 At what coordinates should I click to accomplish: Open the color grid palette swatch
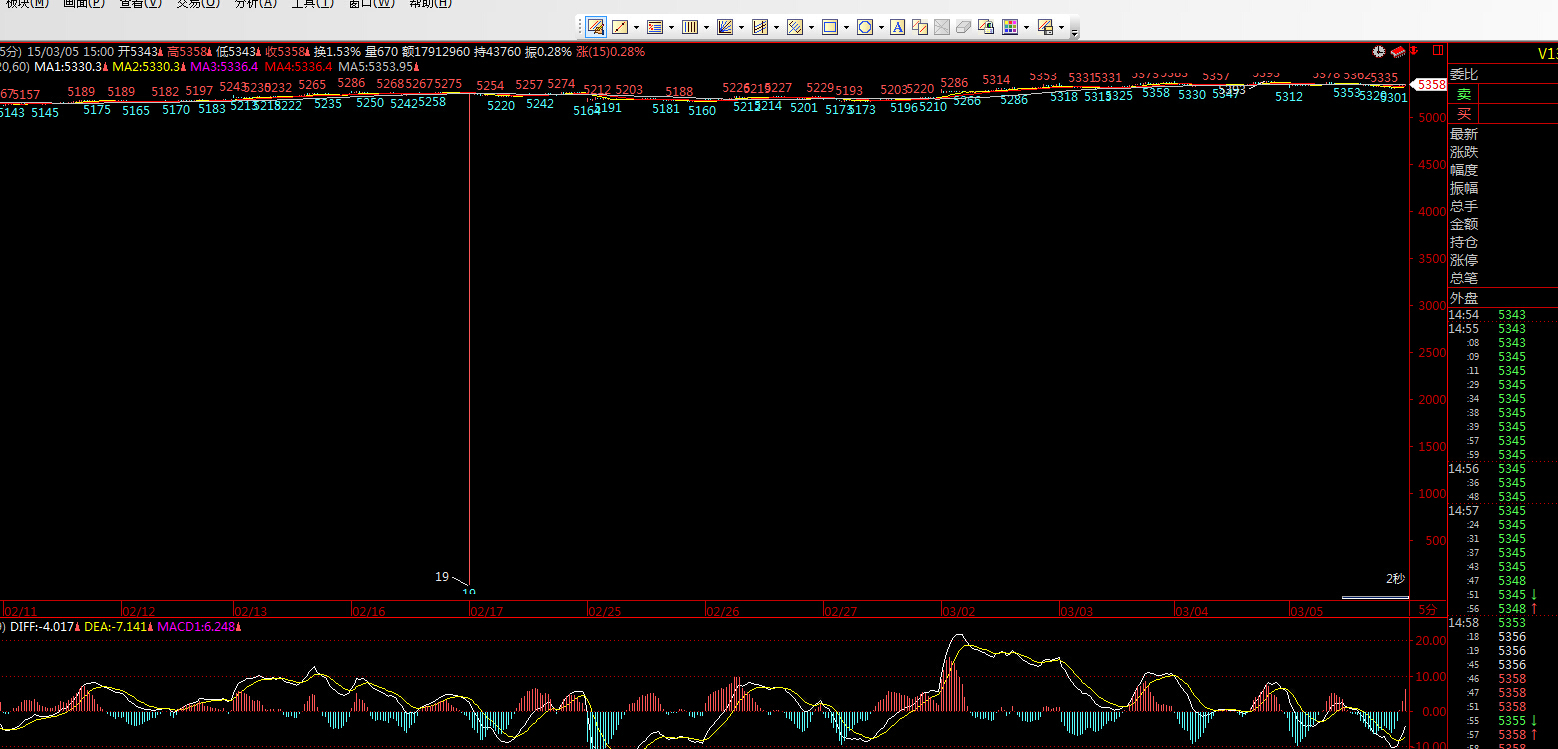[1011, 27]
